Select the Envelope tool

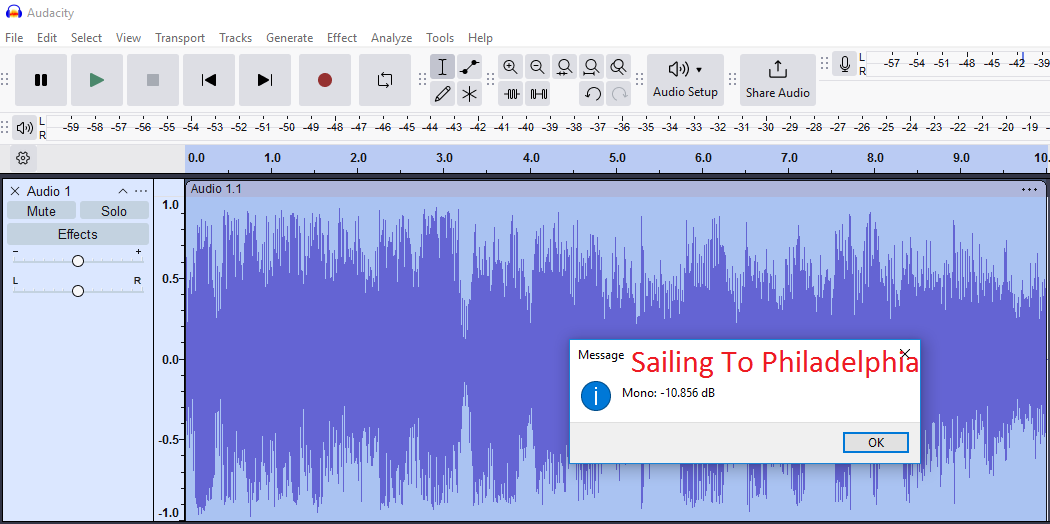[469, 67]
